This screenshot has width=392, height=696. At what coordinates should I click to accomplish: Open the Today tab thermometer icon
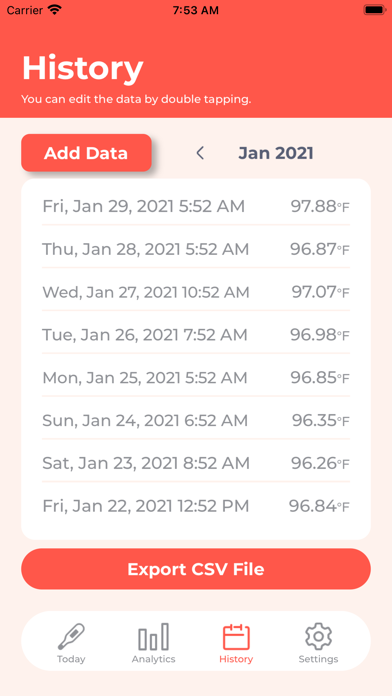tap(71, 637)
